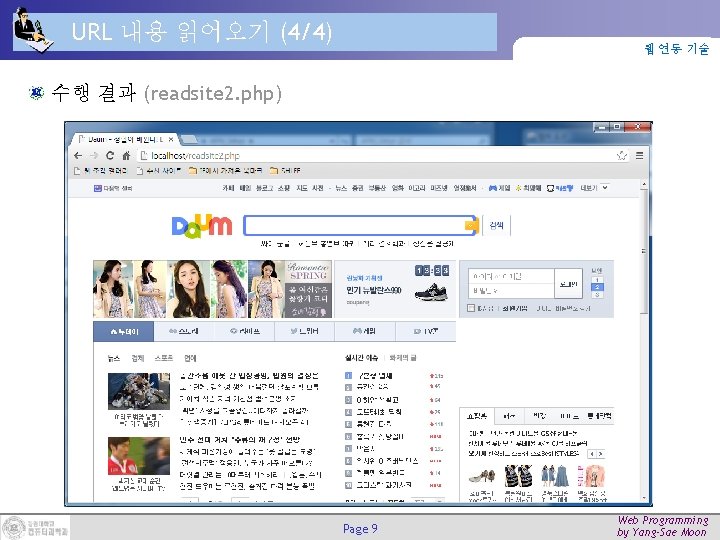
Task: Select the first shopping box tab
Action: (x=476, y=416)
